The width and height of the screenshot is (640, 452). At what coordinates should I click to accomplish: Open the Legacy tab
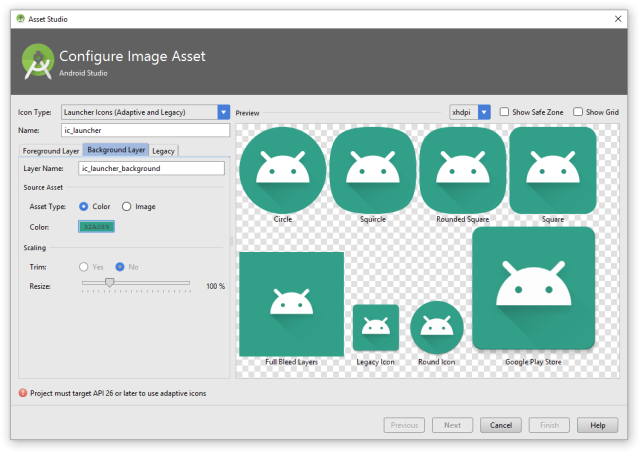pyautogui.click(x=164, y=150)
